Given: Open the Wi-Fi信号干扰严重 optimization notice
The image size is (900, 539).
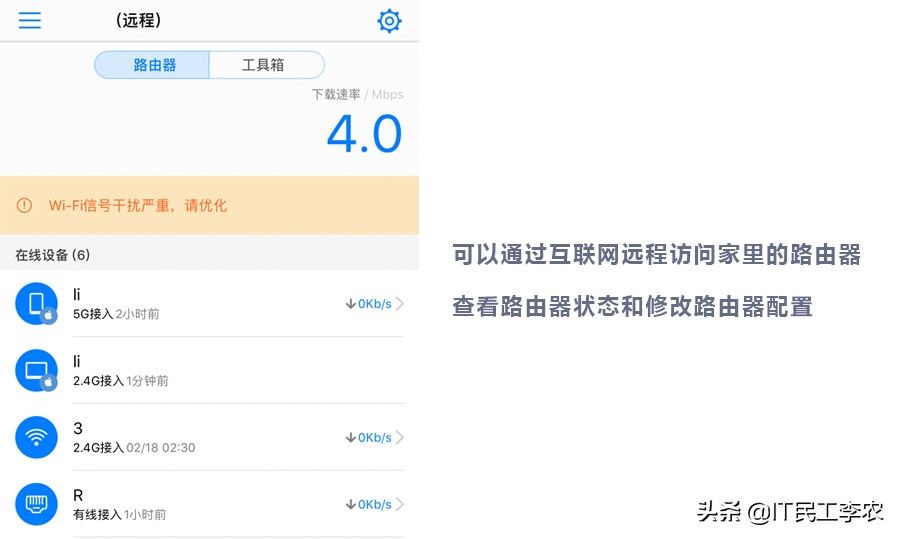Looking at the screenshot, I should click(x=138, y=206).
